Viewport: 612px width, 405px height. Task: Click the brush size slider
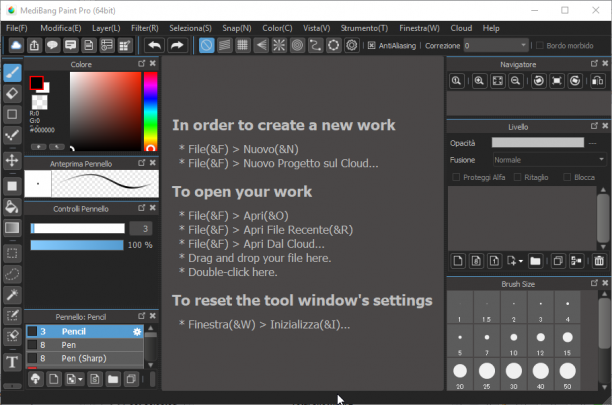click(x=78, y=228)
